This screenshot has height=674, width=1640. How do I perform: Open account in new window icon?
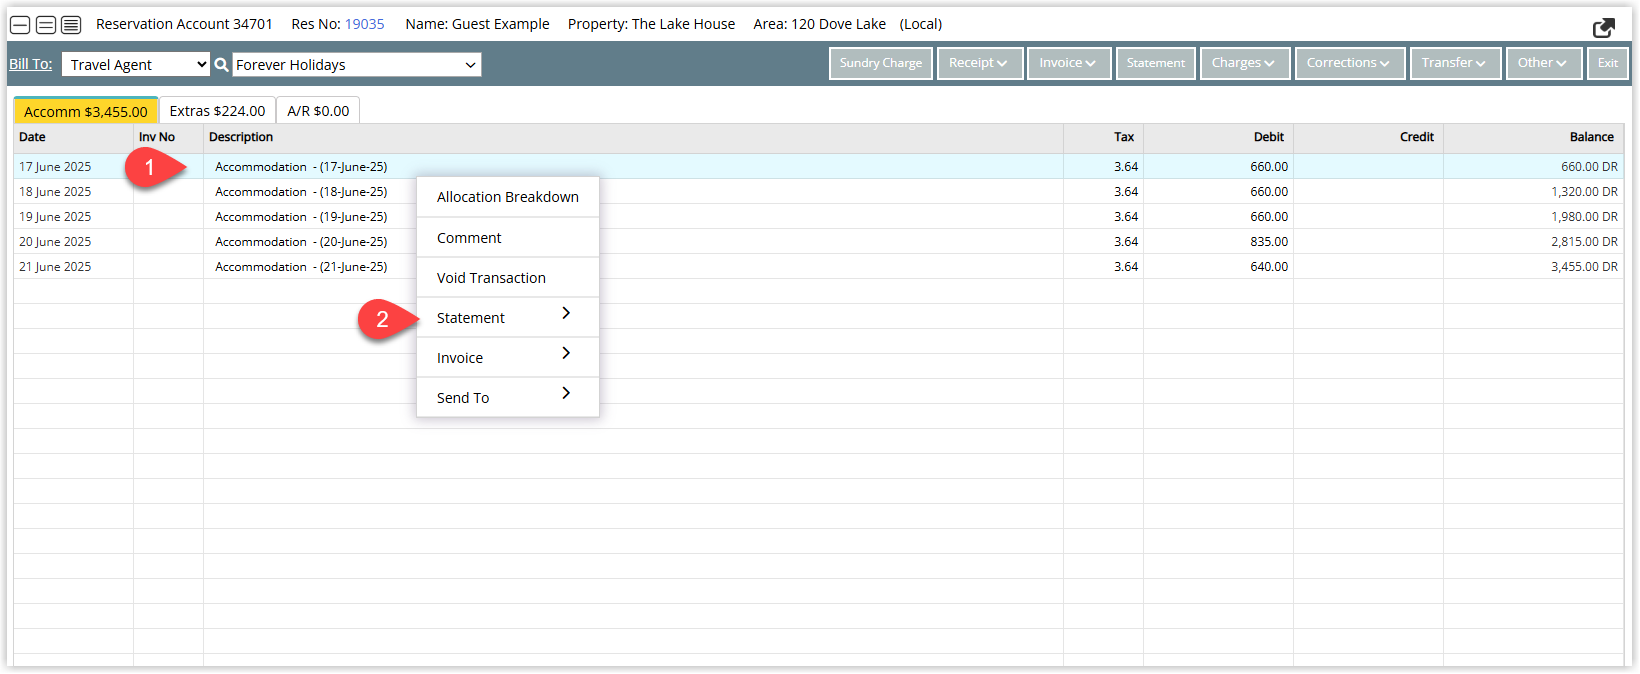point(1604,28)
